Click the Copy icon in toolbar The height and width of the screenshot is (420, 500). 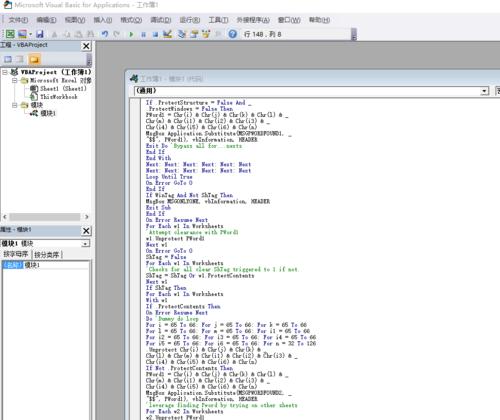(x=67, y=34)
